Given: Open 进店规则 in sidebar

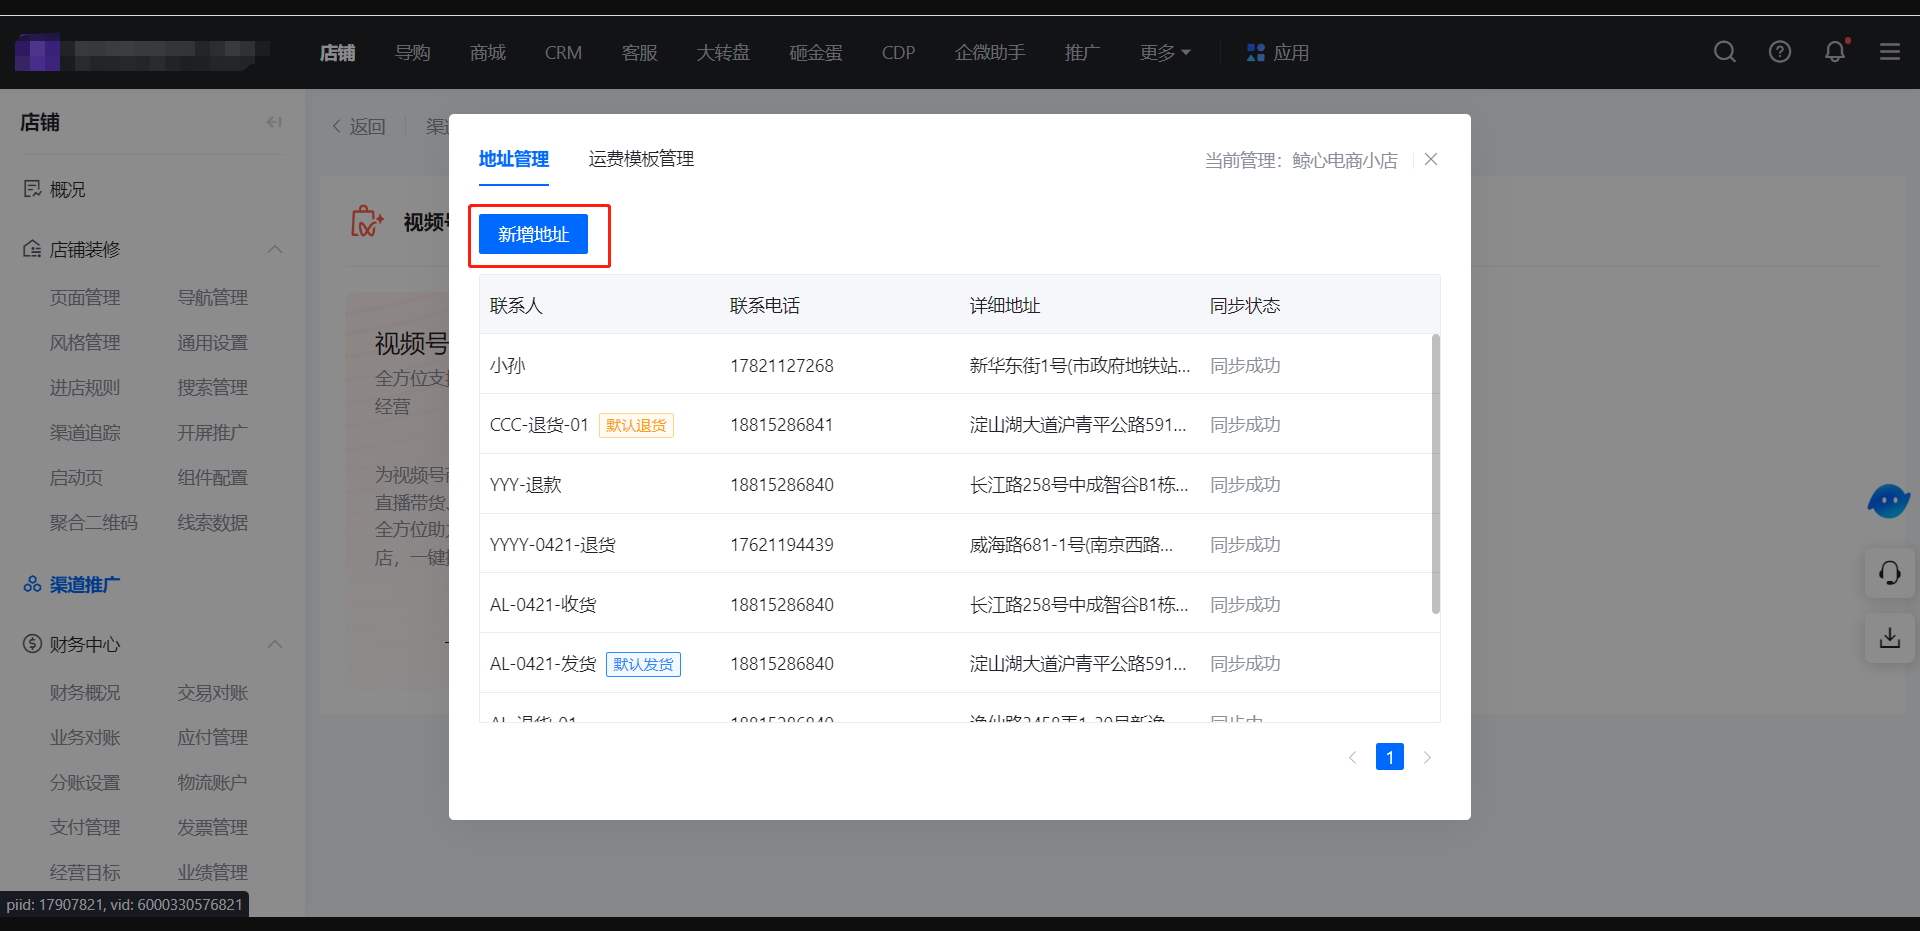Looking at the screenshot, I should (85, 388).
